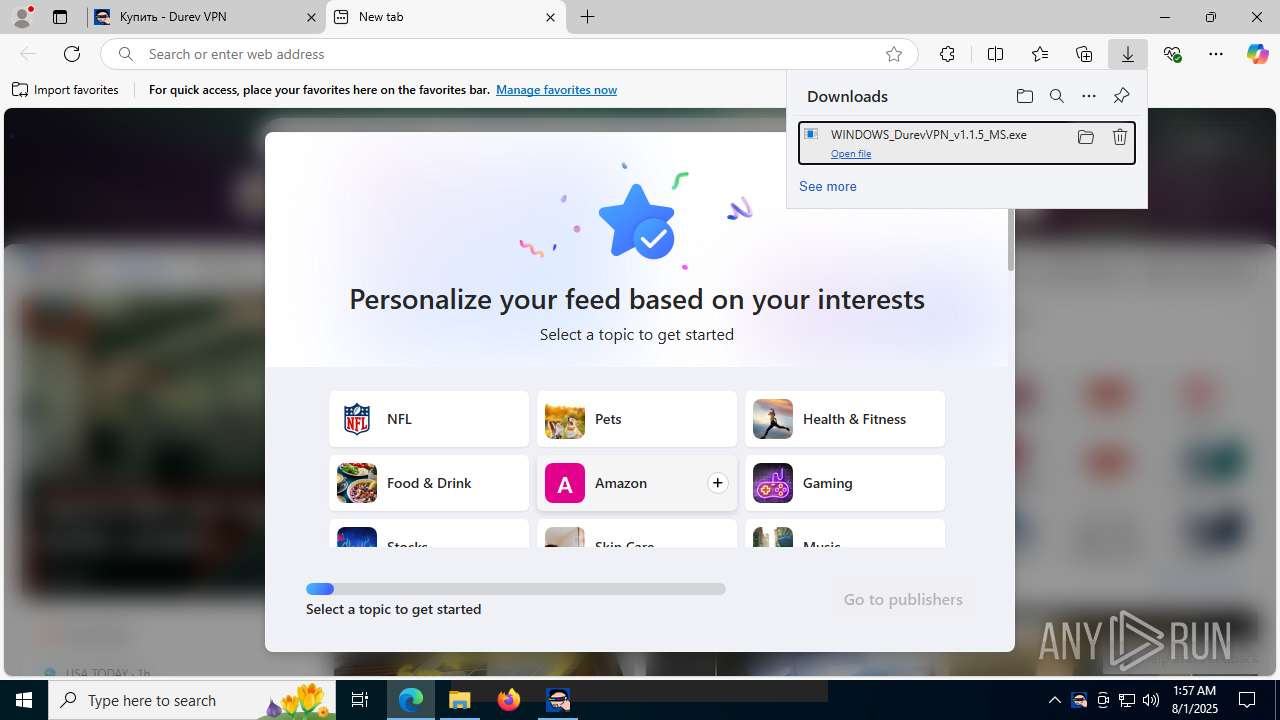Click See more in Downloads
Image resolution: width=1280 pixels, height=720 pixels.
pos(827,187)
